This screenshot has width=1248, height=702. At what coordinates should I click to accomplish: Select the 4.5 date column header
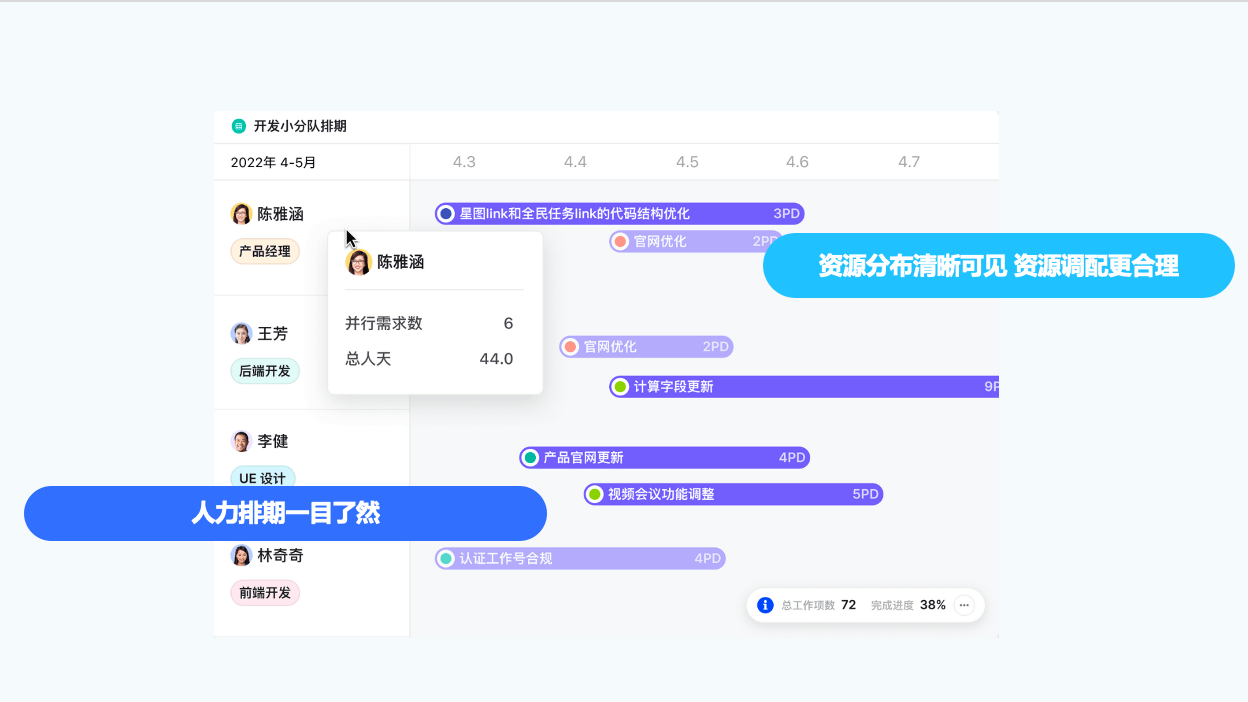tap(687, 162)
